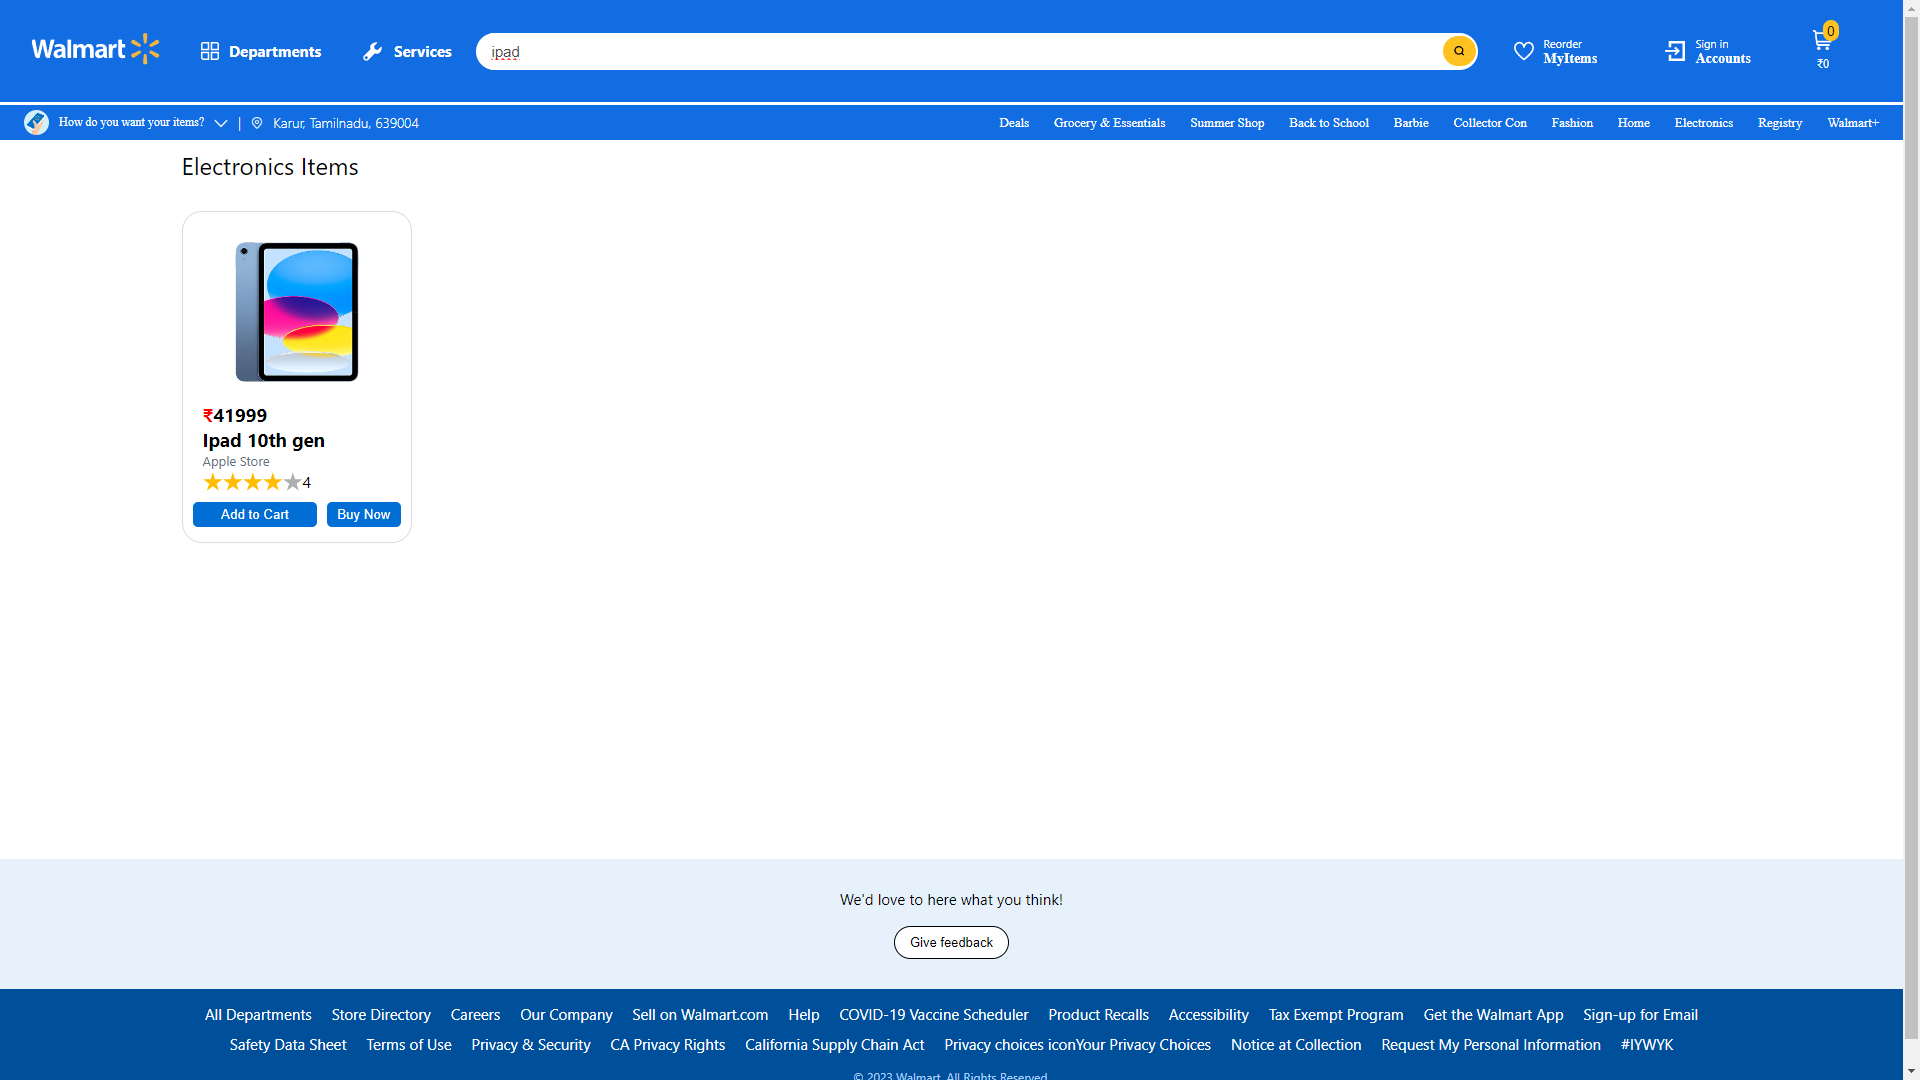Viewport: 1920px width, 1080px height.
Task: Add iPad 10th gen to cart
Action: [254, 514]
